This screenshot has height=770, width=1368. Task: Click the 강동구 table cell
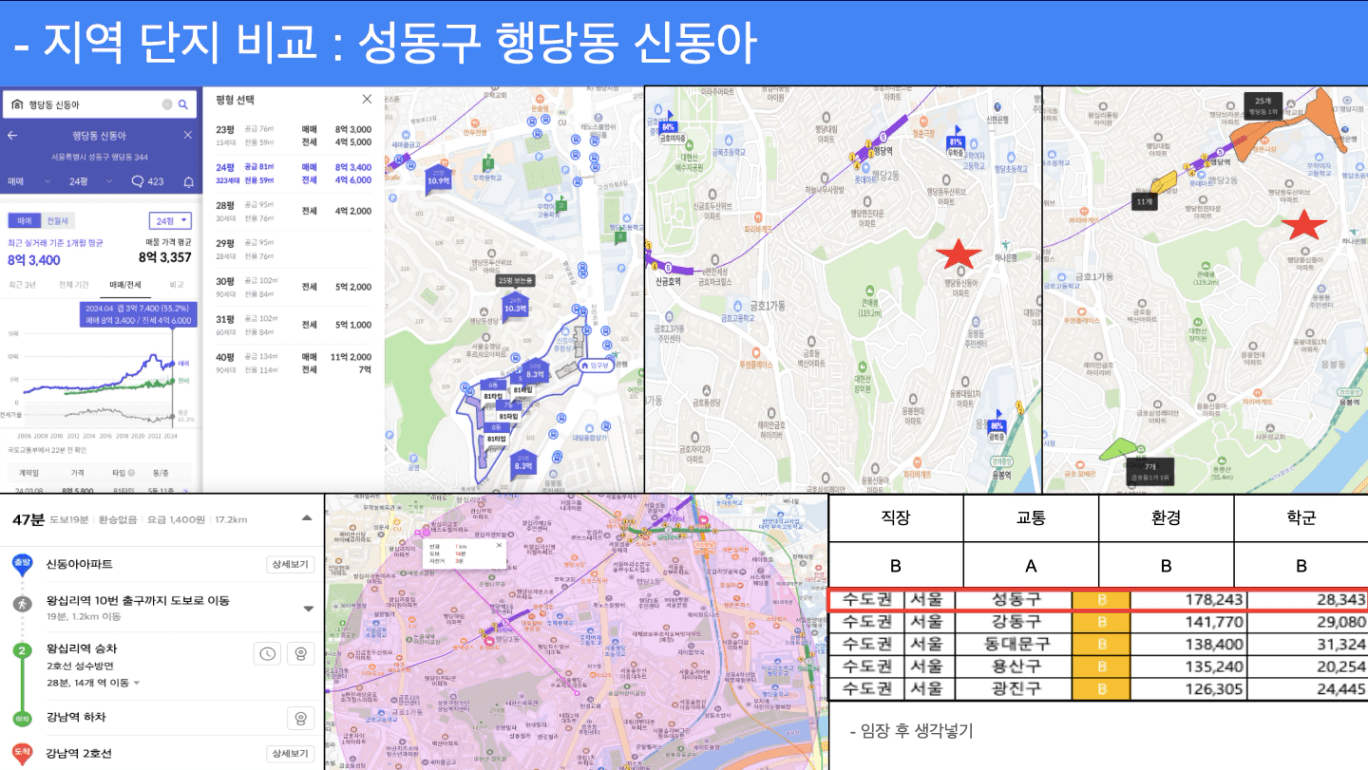point(1014,622)
